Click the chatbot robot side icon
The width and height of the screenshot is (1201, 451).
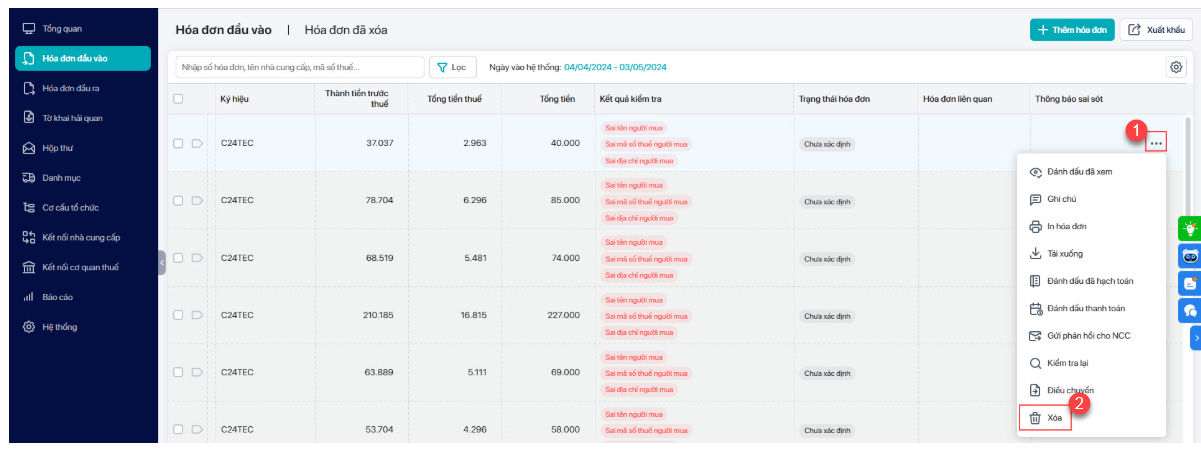1190,256
